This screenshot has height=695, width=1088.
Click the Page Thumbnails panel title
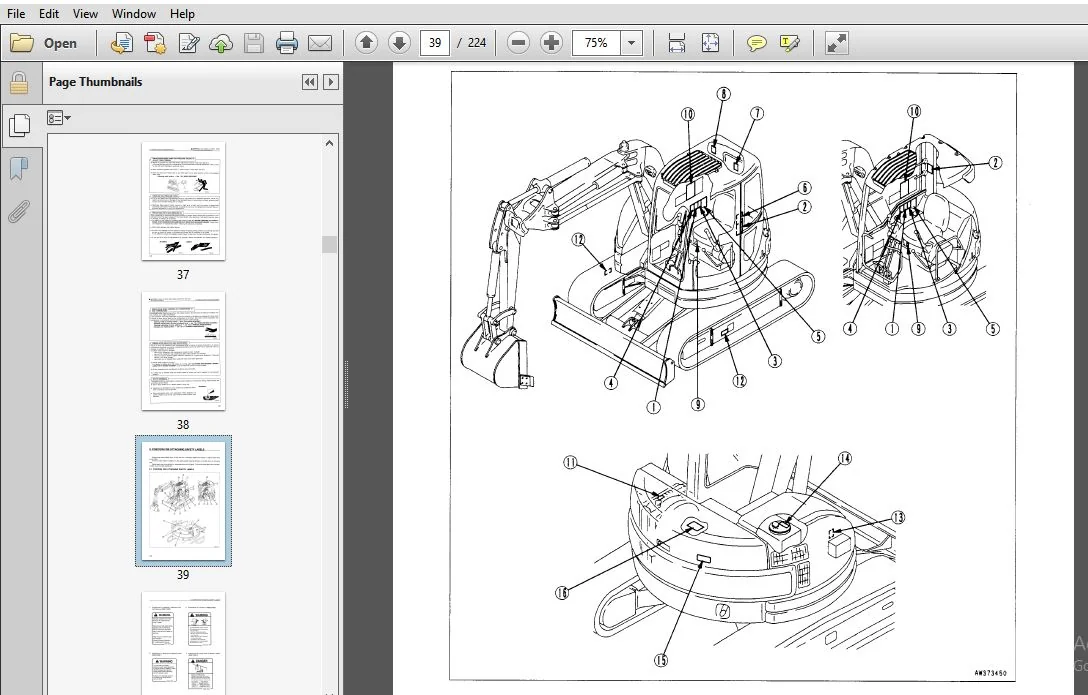tap(95, 82)
